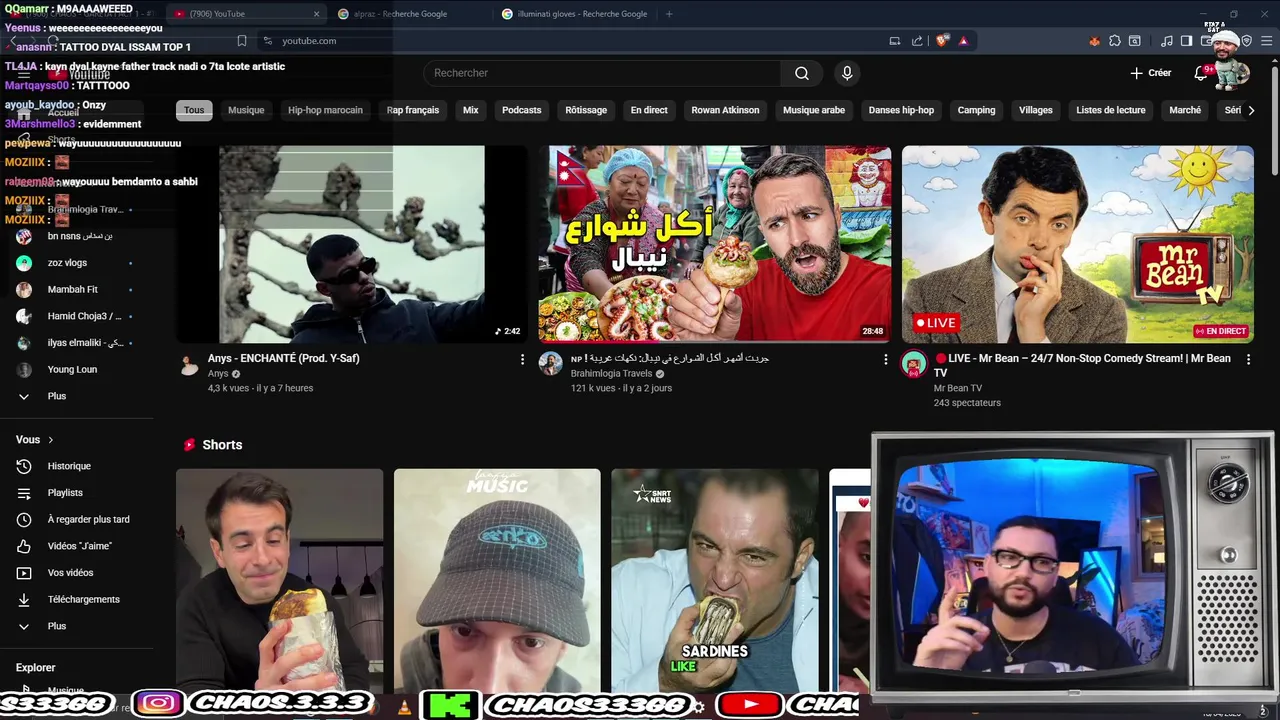The width and height of the screenshot is (1280, 720).
Task: Open the MetaMask fox extension
Action: [x=1094, y=41]
